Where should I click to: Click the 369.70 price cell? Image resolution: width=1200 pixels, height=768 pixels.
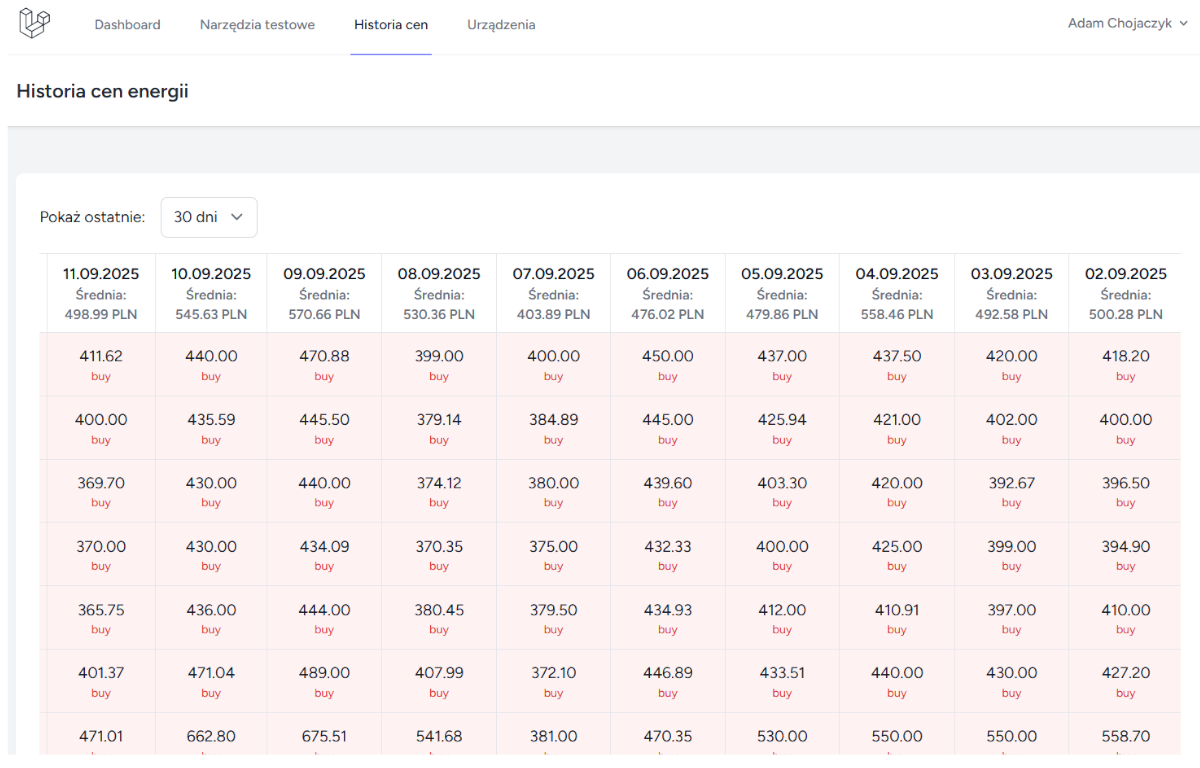click(x=101, y=491)
